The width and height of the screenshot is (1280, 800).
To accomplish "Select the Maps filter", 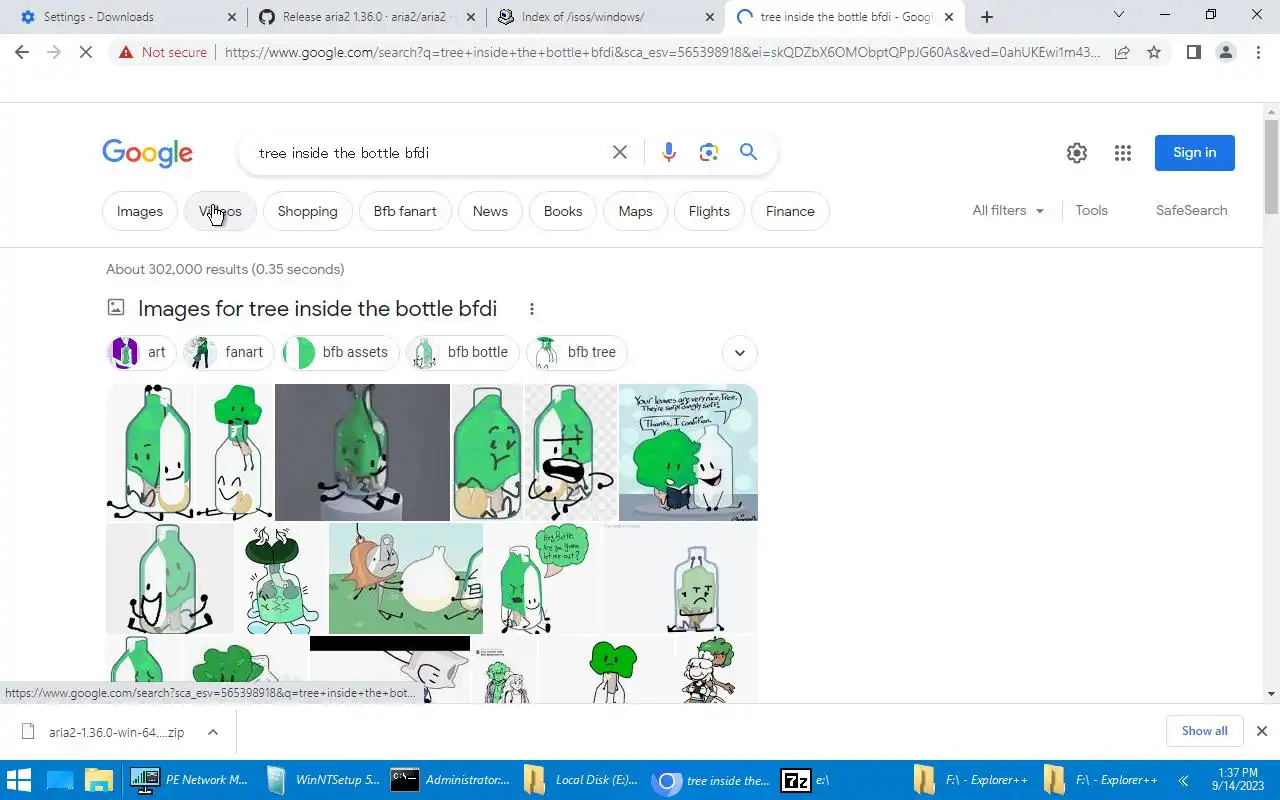I will coord(635,211).
